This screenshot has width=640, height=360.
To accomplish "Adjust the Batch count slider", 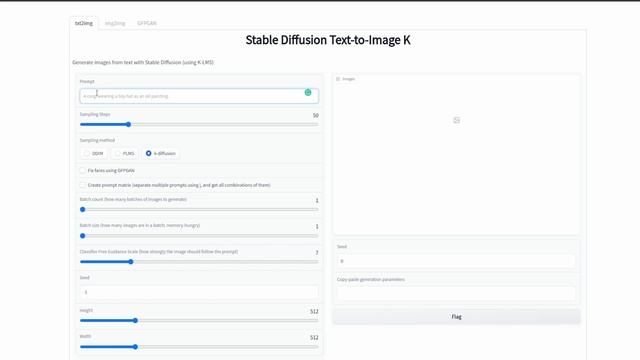I will coord(199,209).
